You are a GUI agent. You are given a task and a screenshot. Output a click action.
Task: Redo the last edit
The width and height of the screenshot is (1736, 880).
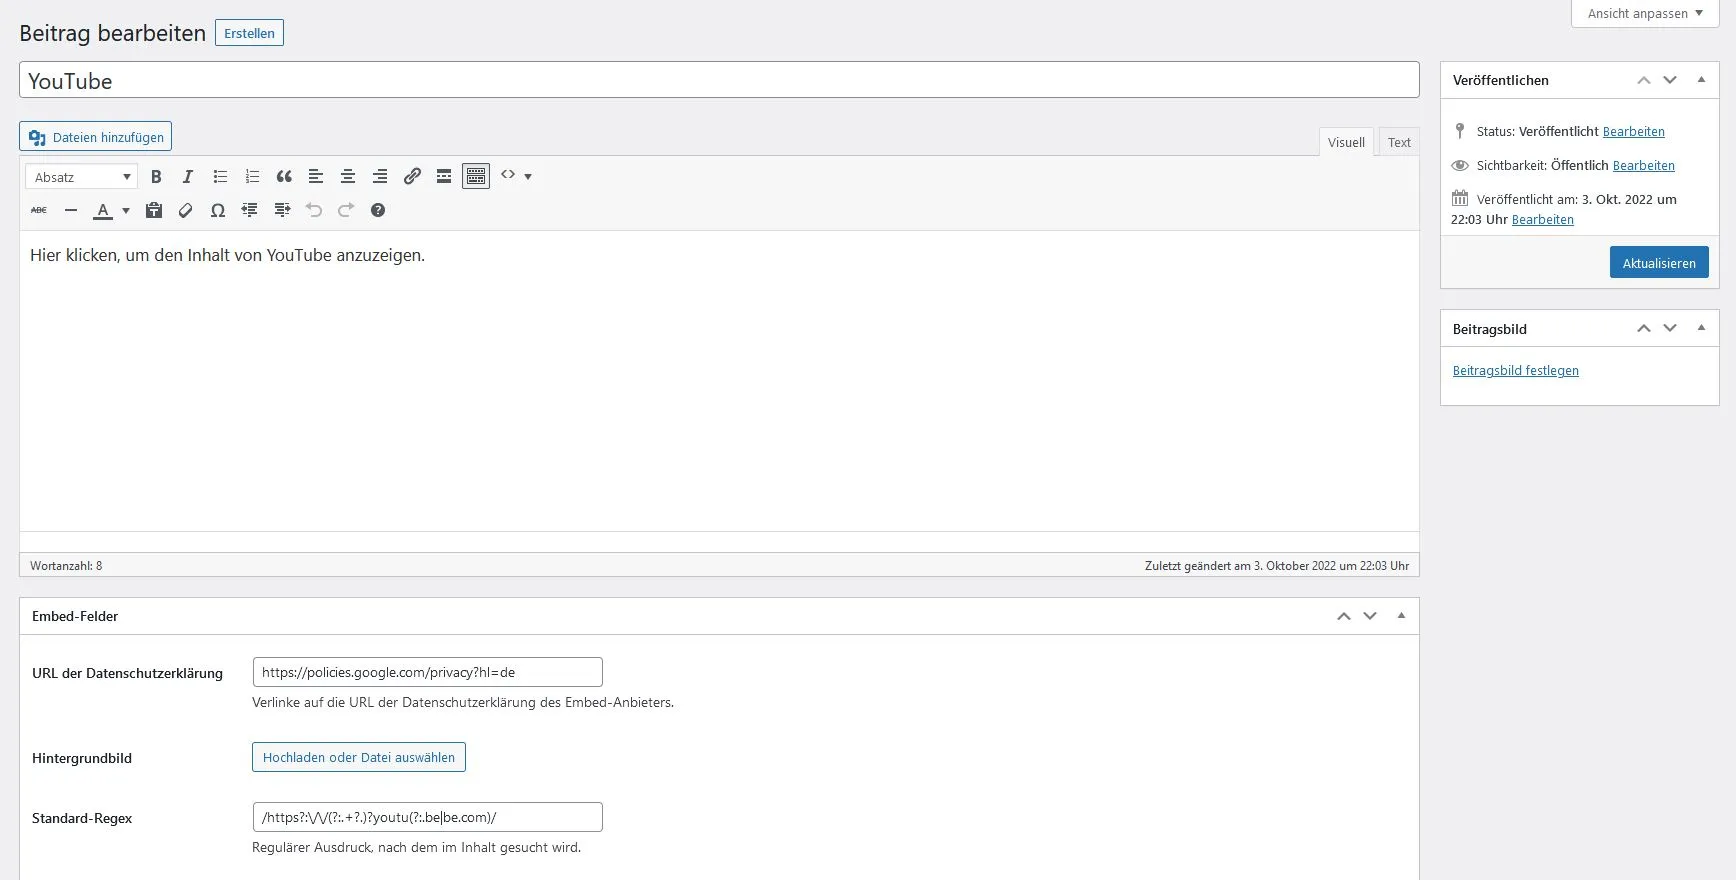[346, 210]
